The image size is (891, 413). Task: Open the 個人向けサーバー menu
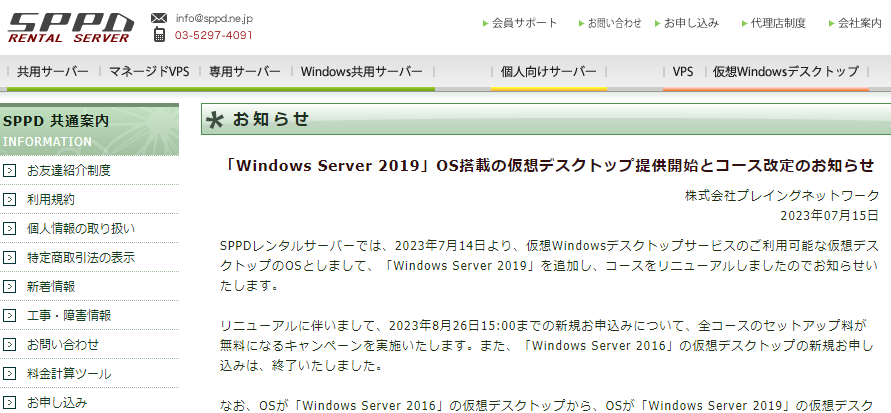(548, 72)
